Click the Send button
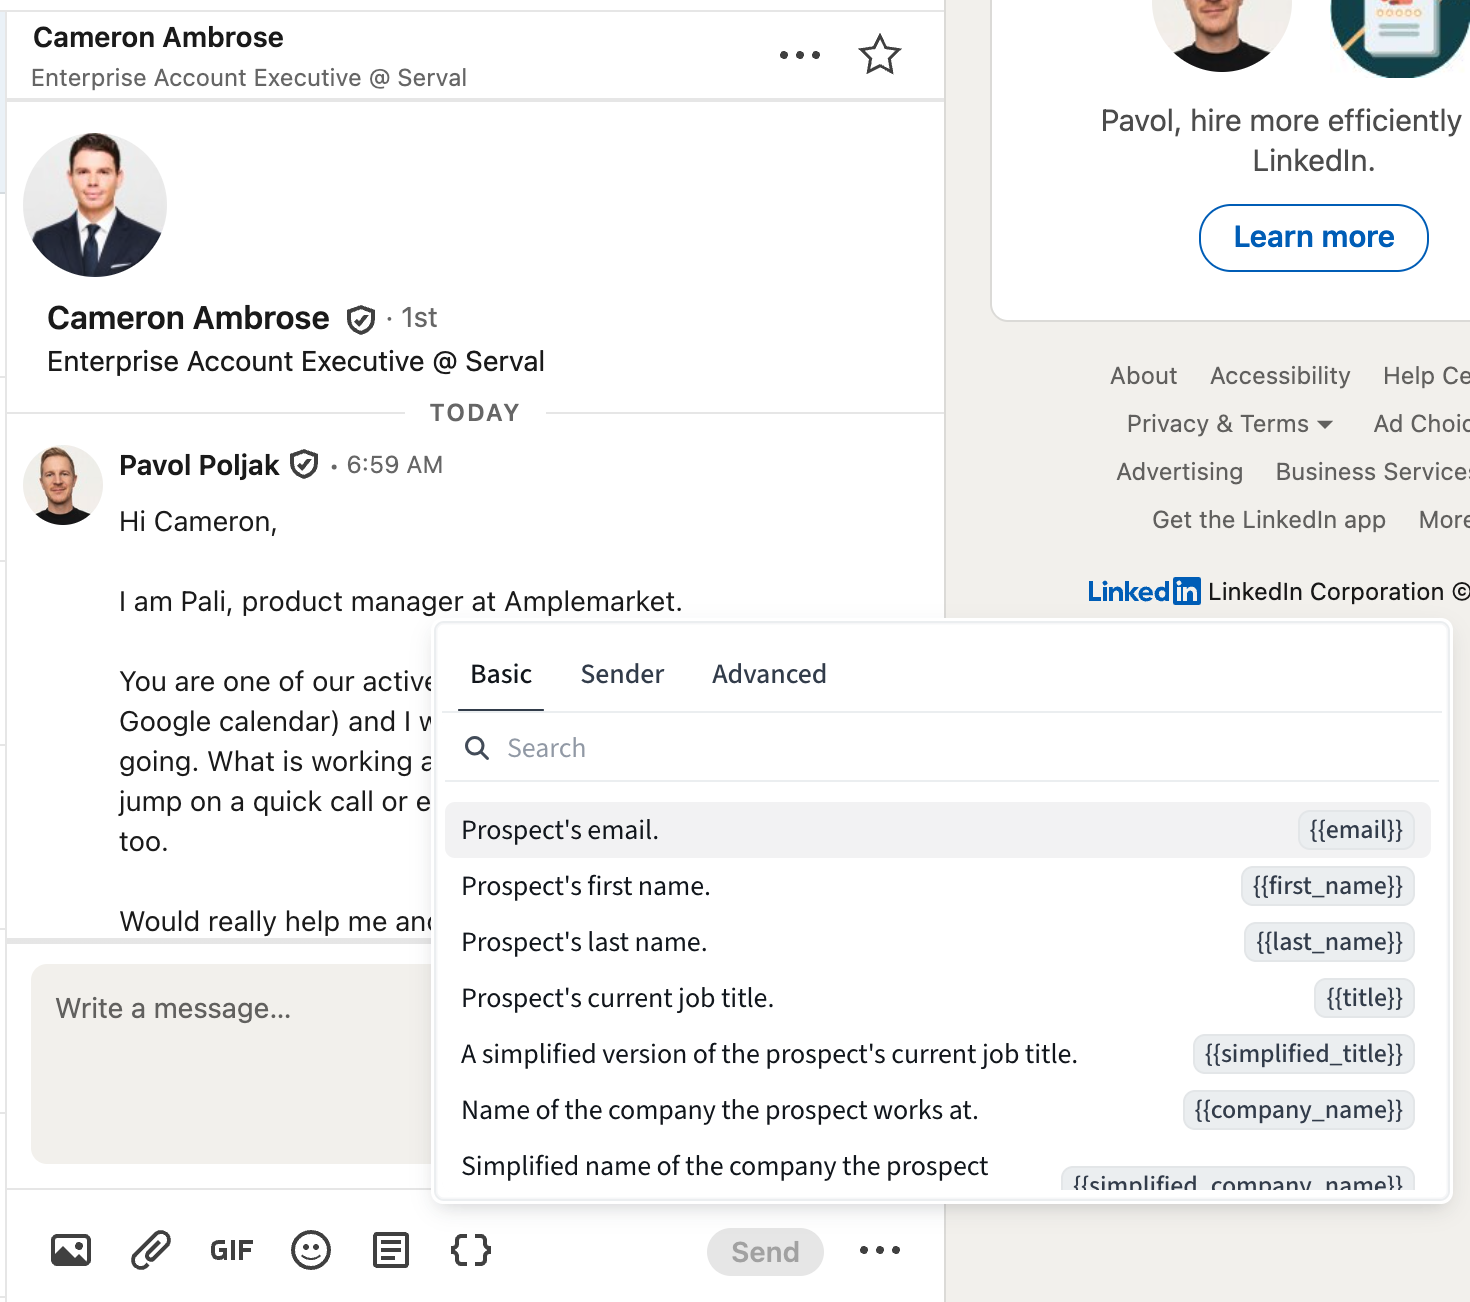 point(765,1252)
